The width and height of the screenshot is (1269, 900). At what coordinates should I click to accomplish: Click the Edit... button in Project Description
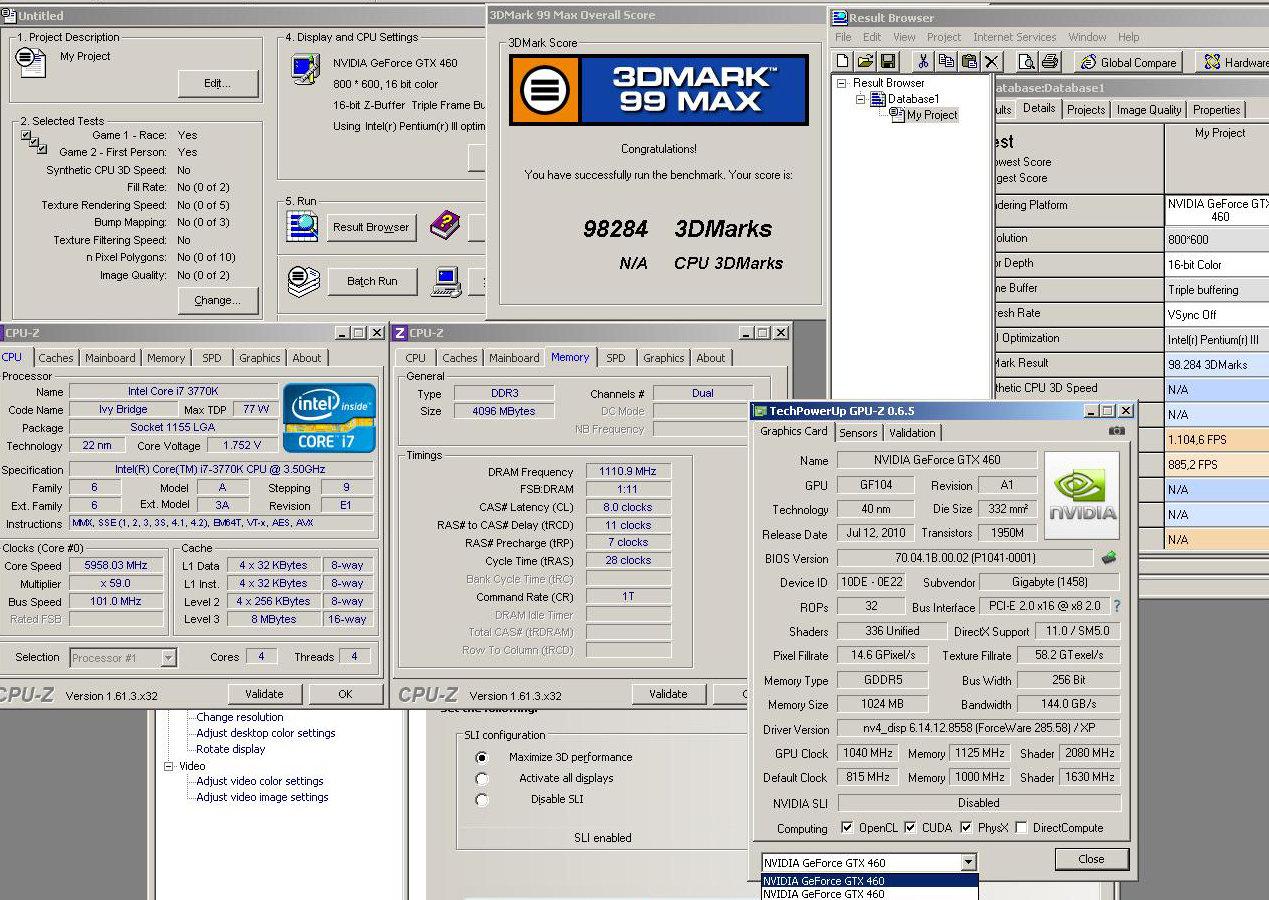click(218, 83)
